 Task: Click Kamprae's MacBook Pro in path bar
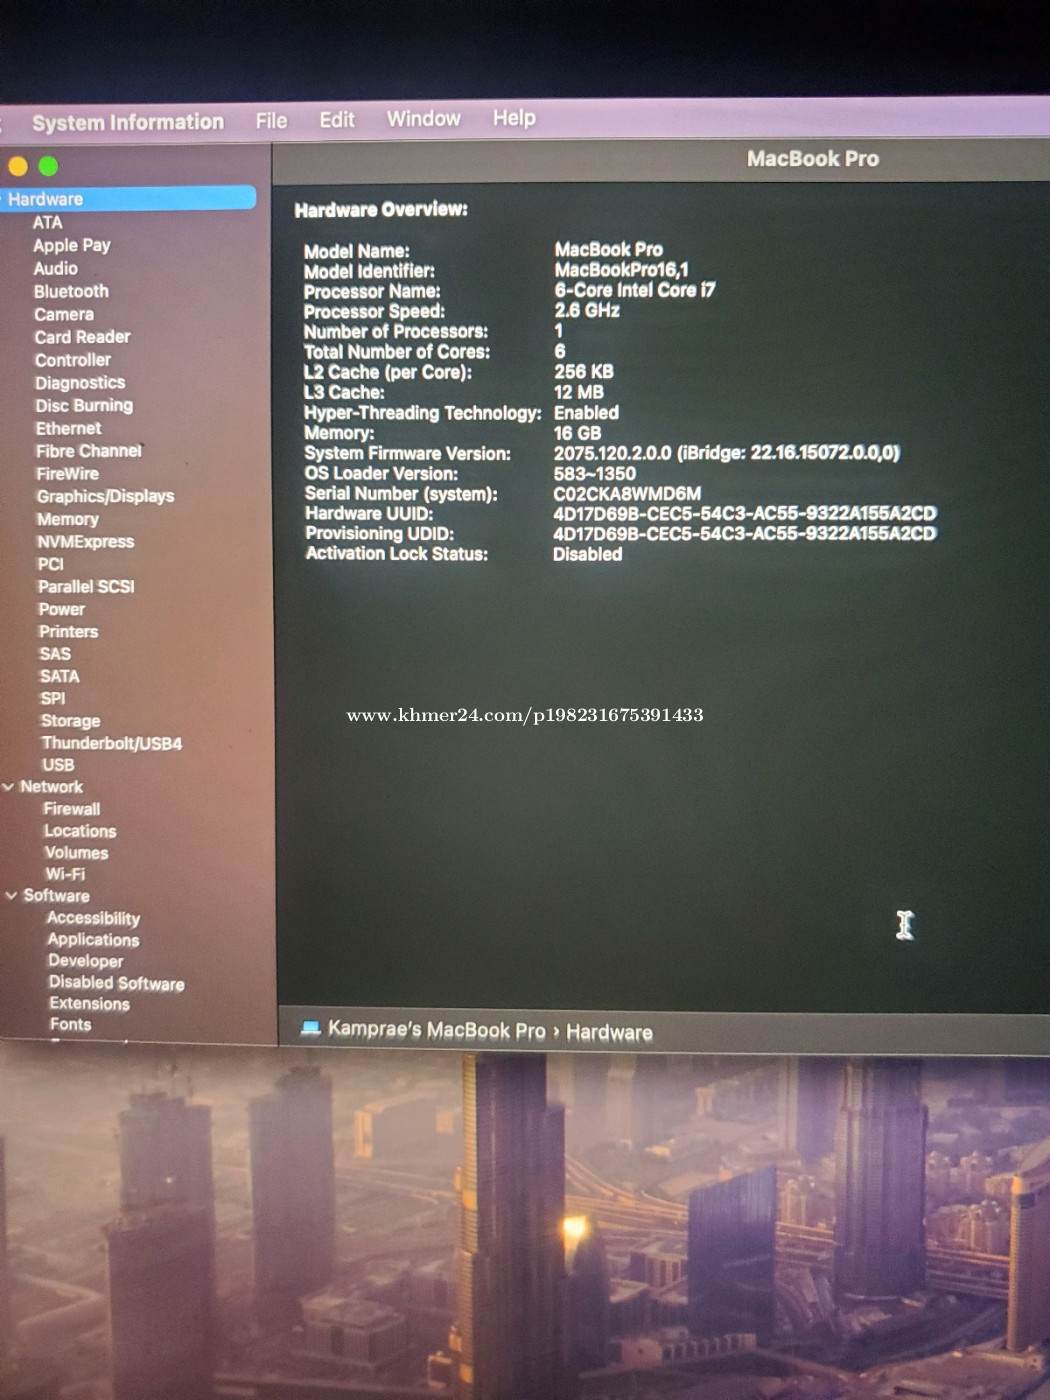click(437, 1030)
